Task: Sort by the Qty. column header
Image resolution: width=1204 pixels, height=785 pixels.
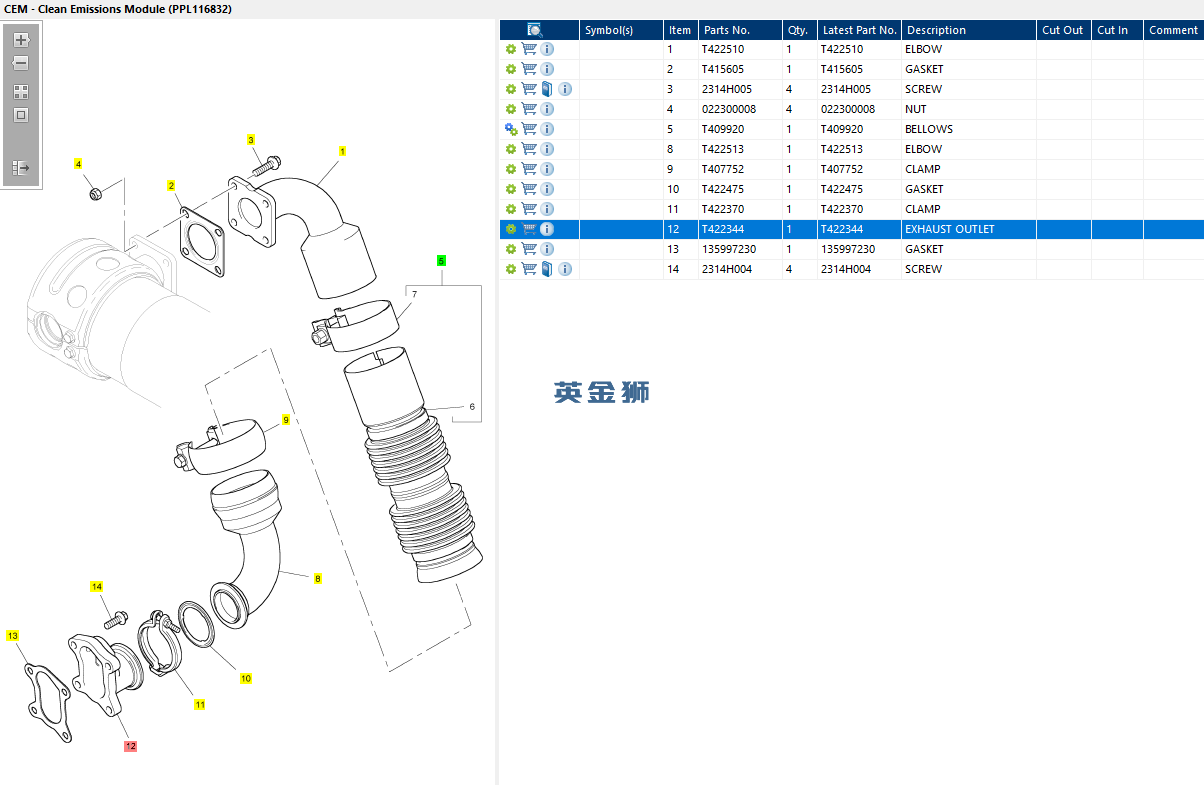Action: click(799, 30)
